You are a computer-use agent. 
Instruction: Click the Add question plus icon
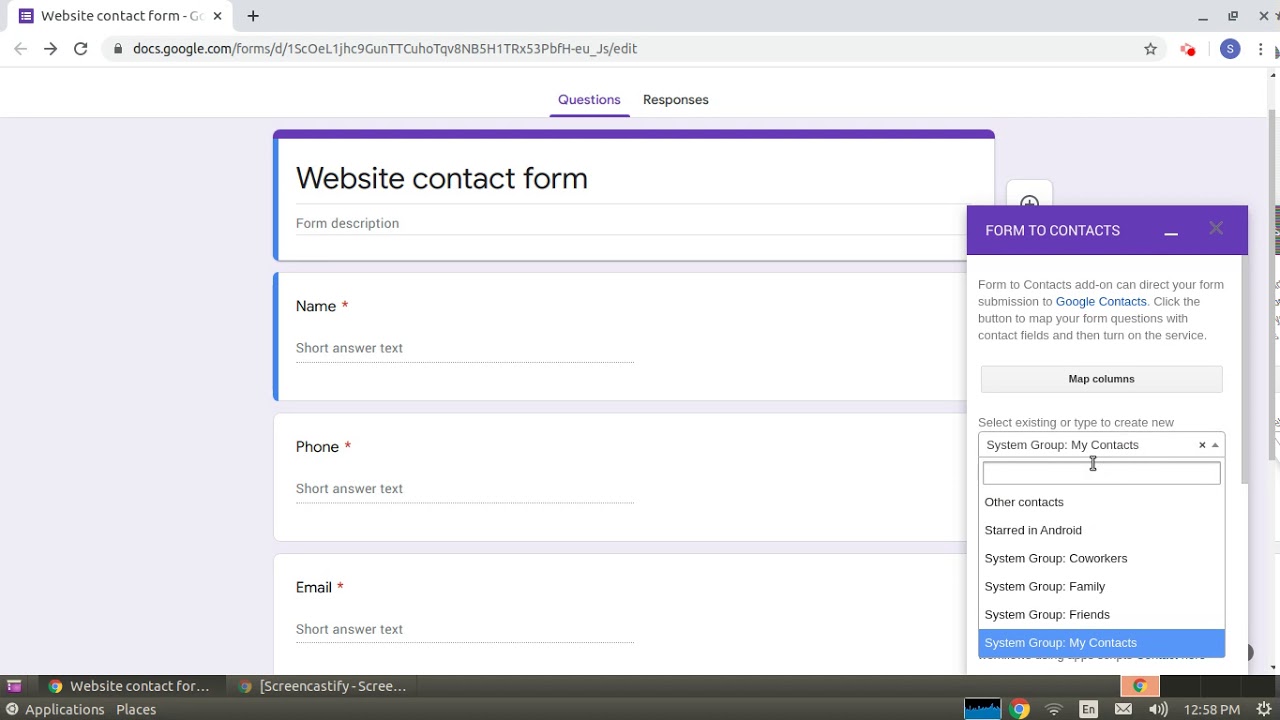tap(1029, 202)
